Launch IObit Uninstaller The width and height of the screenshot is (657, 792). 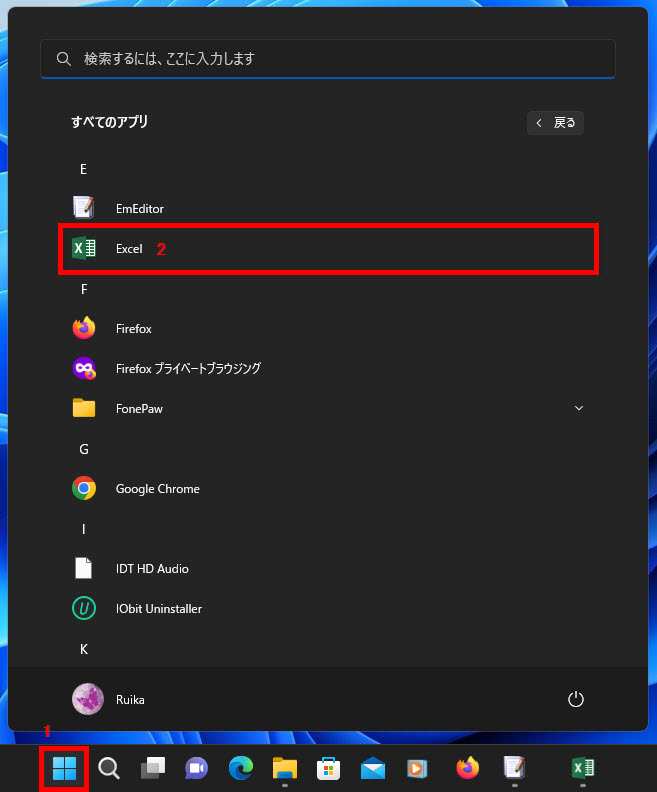[x=159, y=609]
